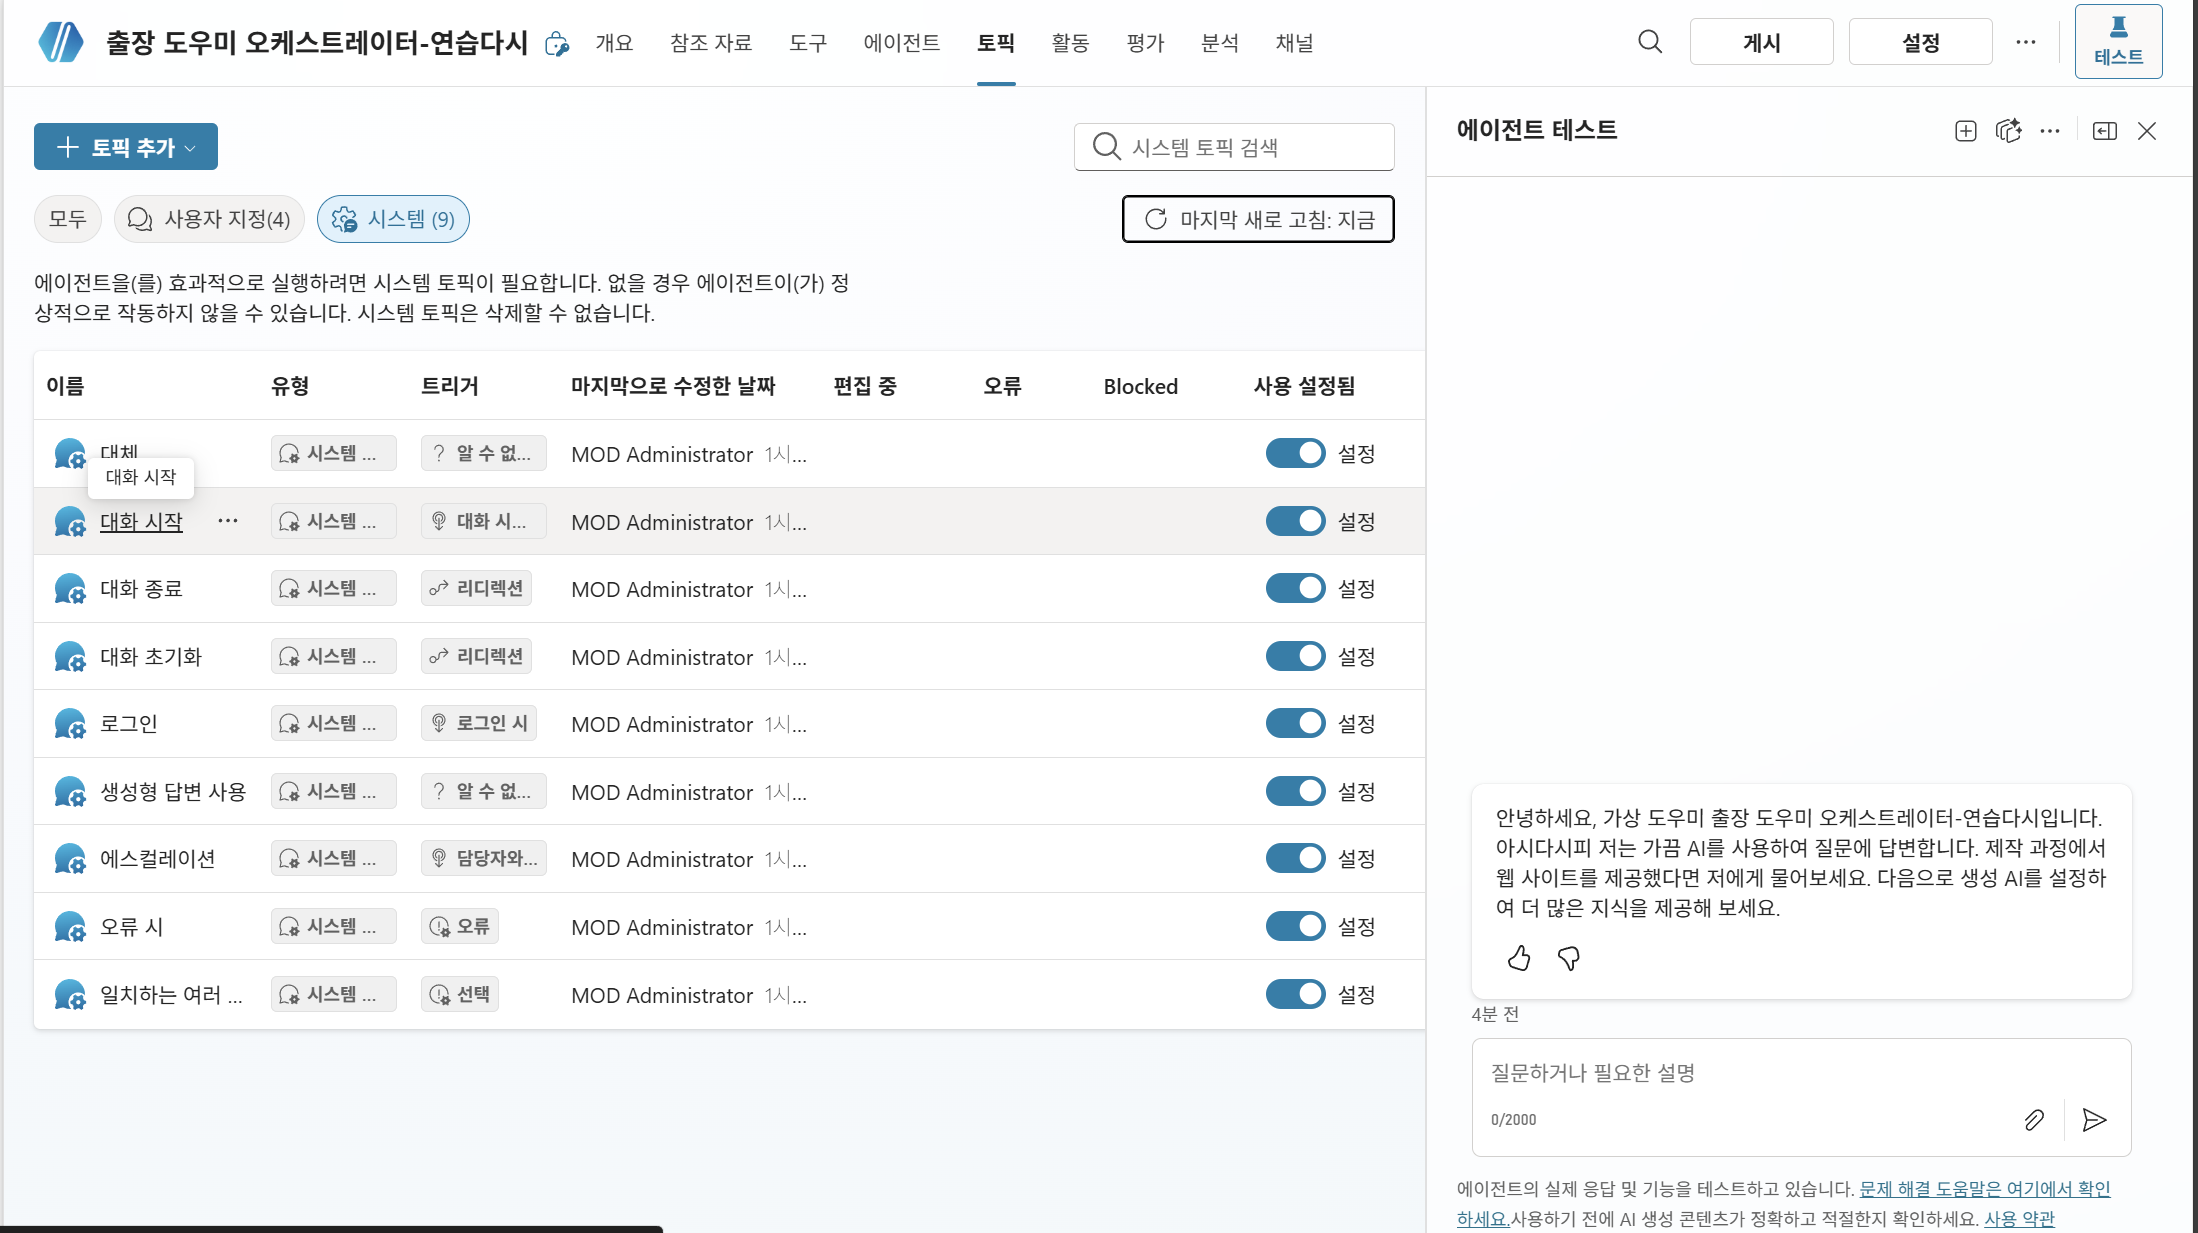Click the 게시 publish button
Viewport: 2198px width, 1233px height.
[1761, 42]
